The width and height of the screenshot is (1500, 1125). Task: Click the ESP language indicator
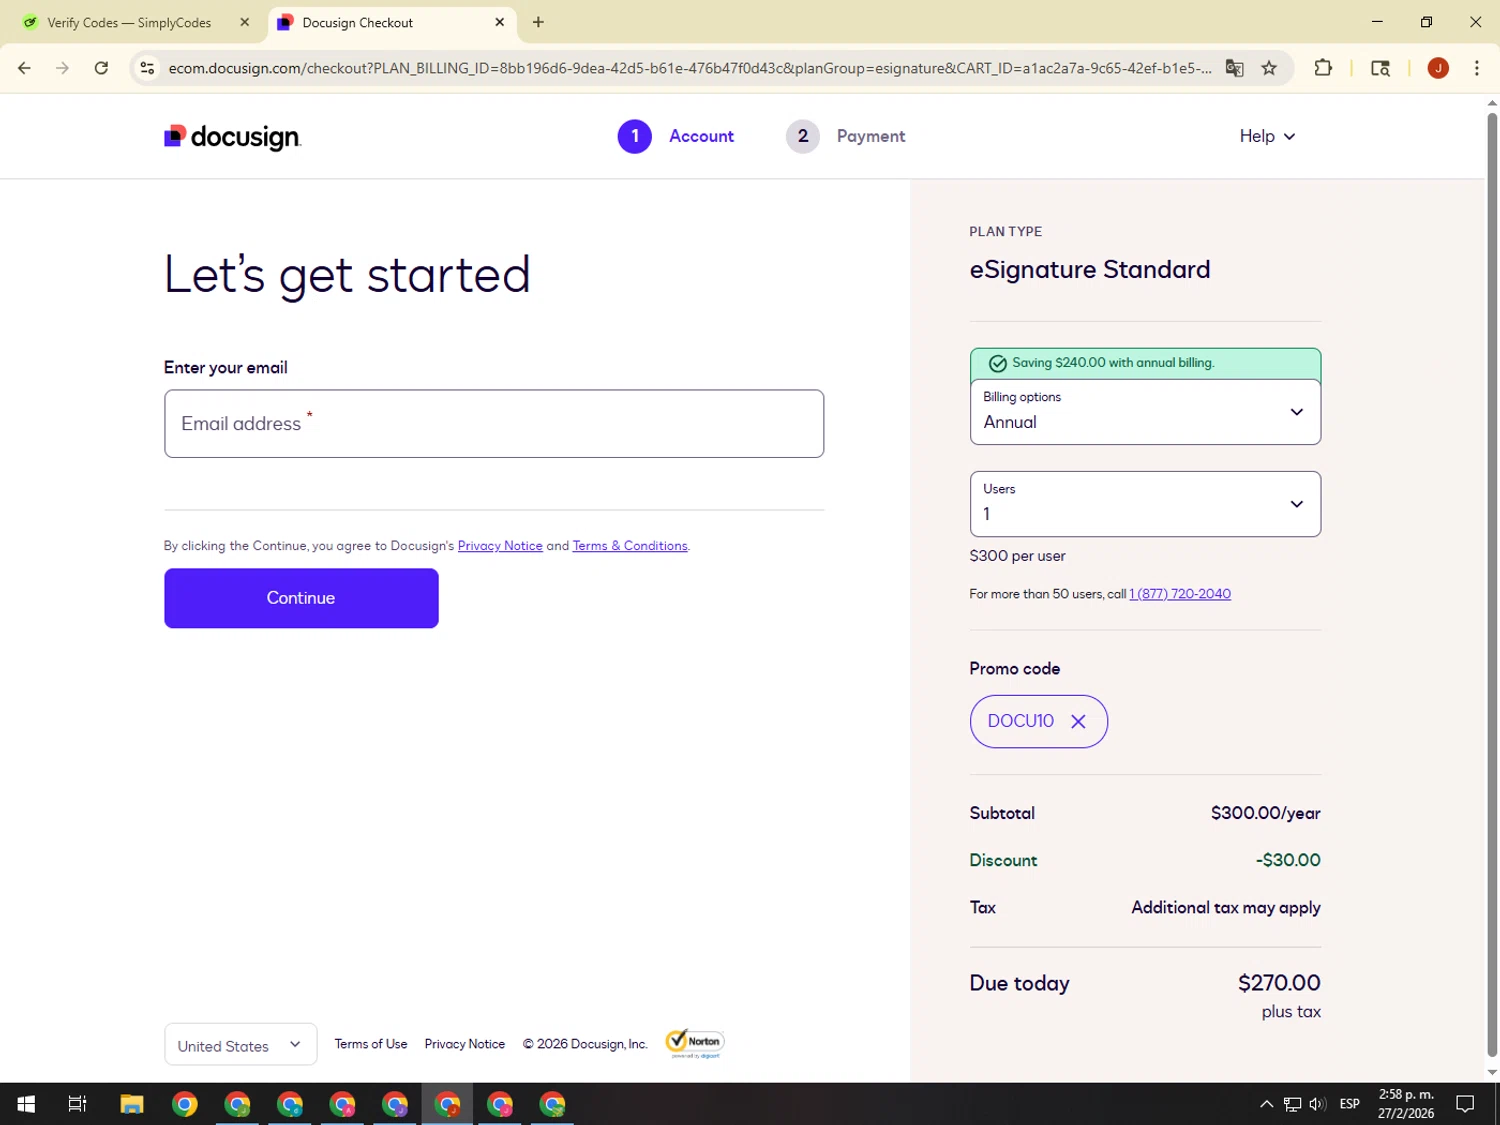click(x=1349, y=1104)
